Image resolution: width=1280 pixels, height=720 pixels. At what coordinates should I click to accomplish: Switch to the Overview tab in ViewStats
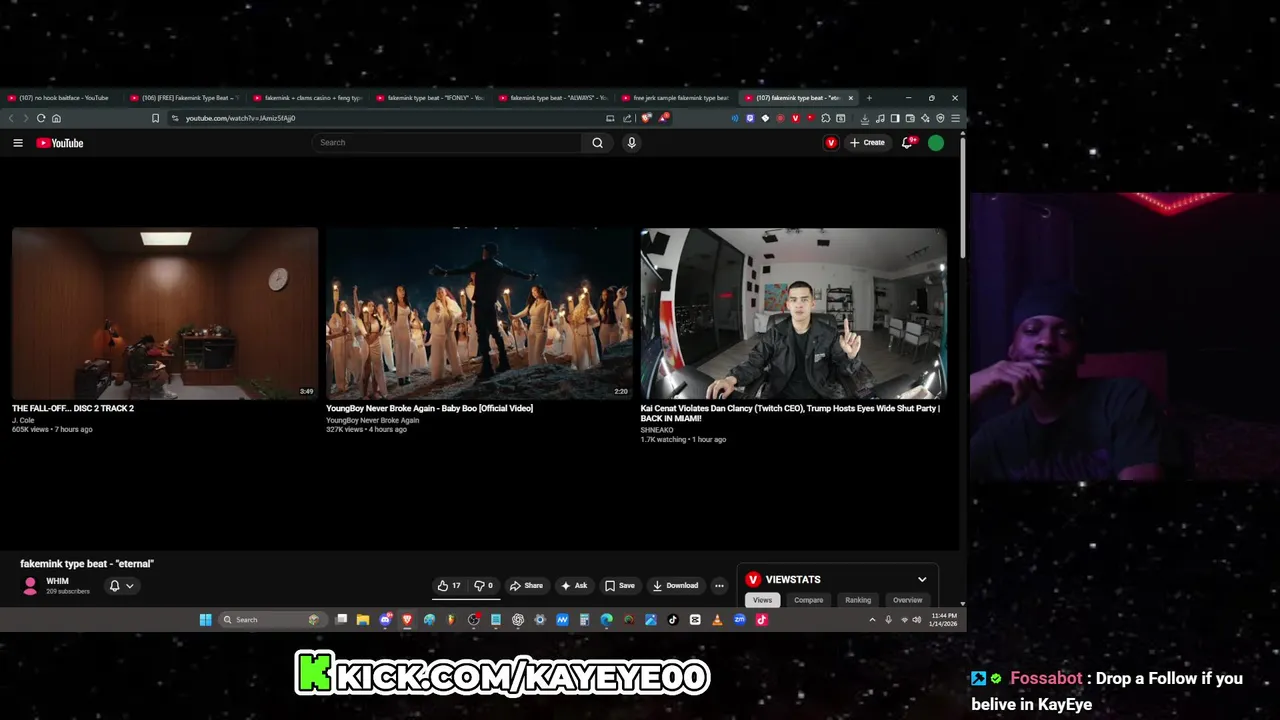[907, 600]
